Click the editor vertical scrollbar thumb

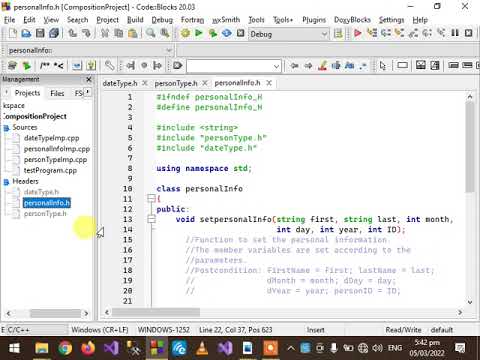[470, 147]
